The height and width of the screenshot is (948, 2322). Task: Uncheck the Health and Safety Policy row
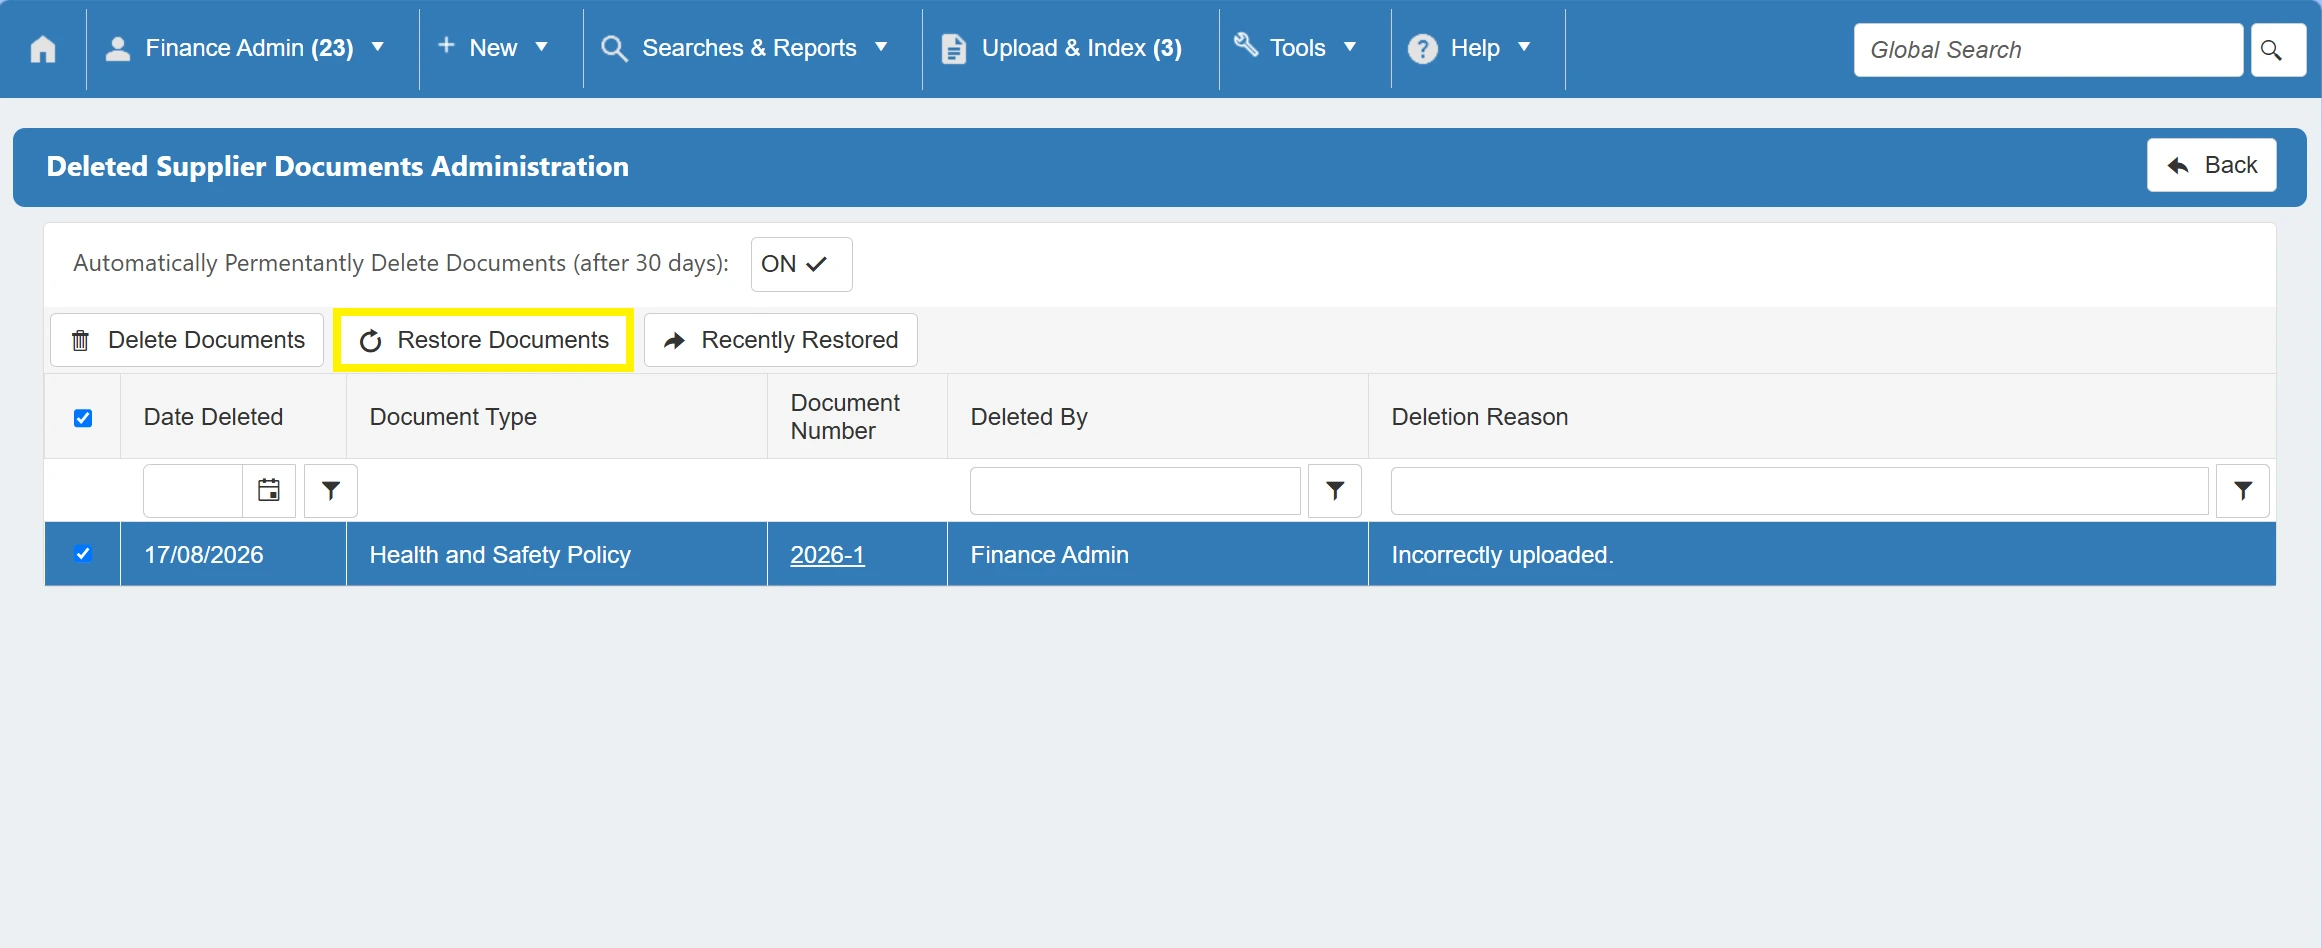click(x=83, y=553)
